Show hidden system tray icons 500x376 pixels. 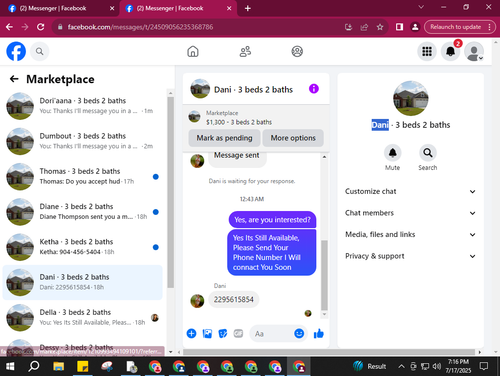[x=402, y=366]
